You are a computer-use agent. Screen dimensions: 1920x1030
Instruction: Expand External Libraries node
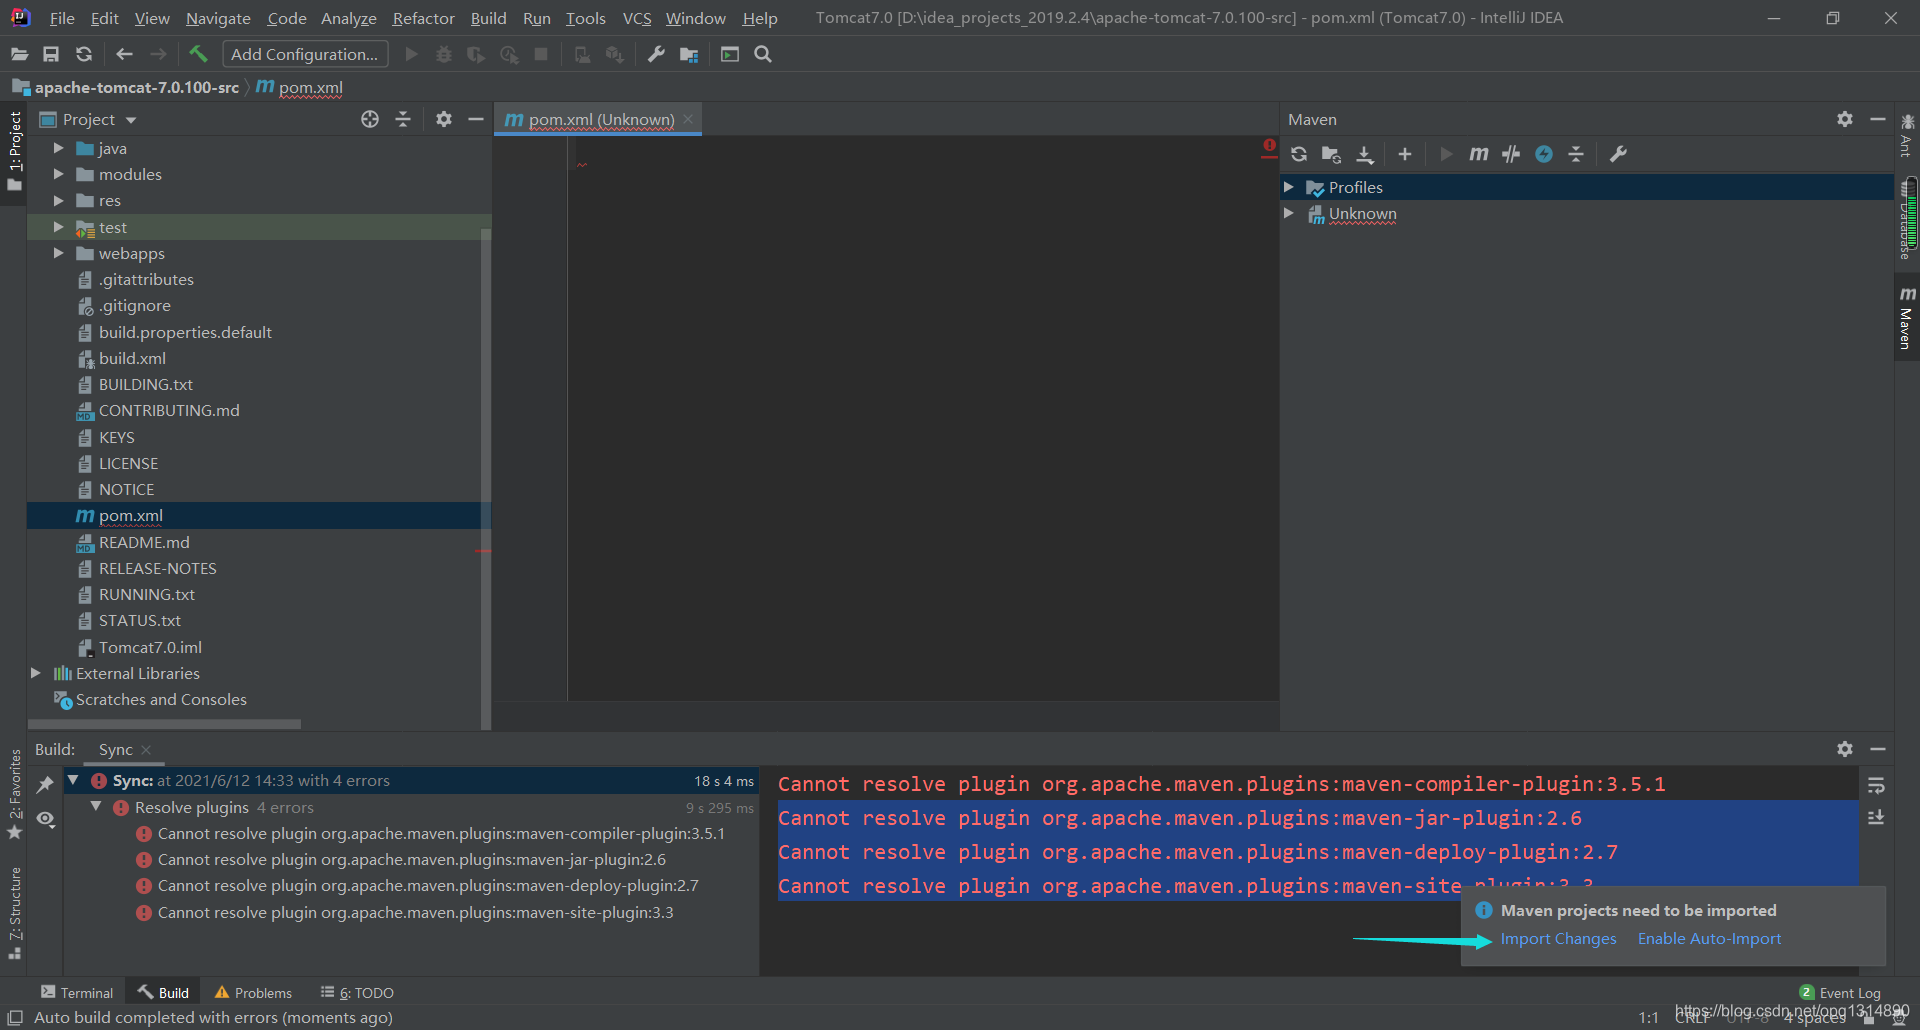35,673
